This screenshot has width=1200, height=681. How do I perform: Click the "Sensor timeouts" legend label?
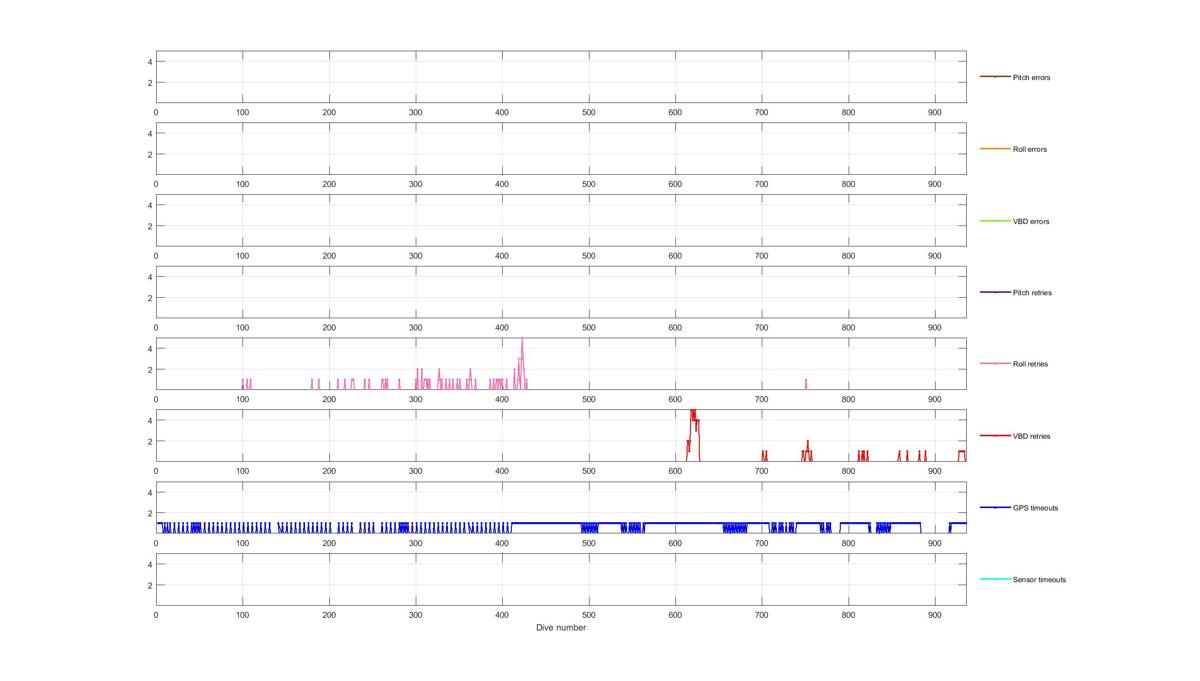[1039, 580]
